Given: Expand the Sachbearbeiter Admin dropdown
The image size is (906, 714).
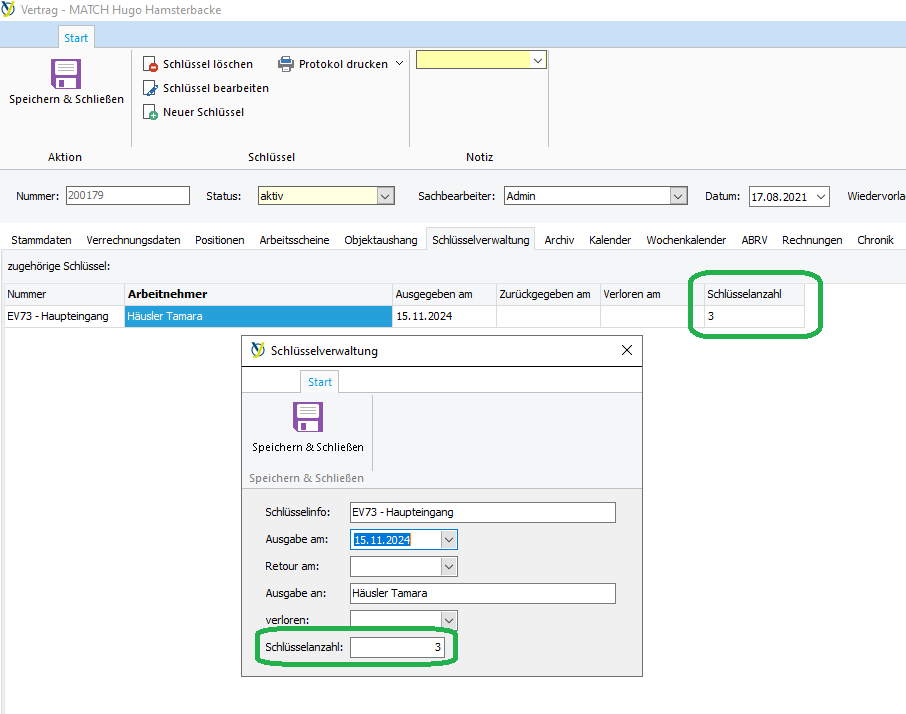Looking at the screenshot, I should 678,196.
